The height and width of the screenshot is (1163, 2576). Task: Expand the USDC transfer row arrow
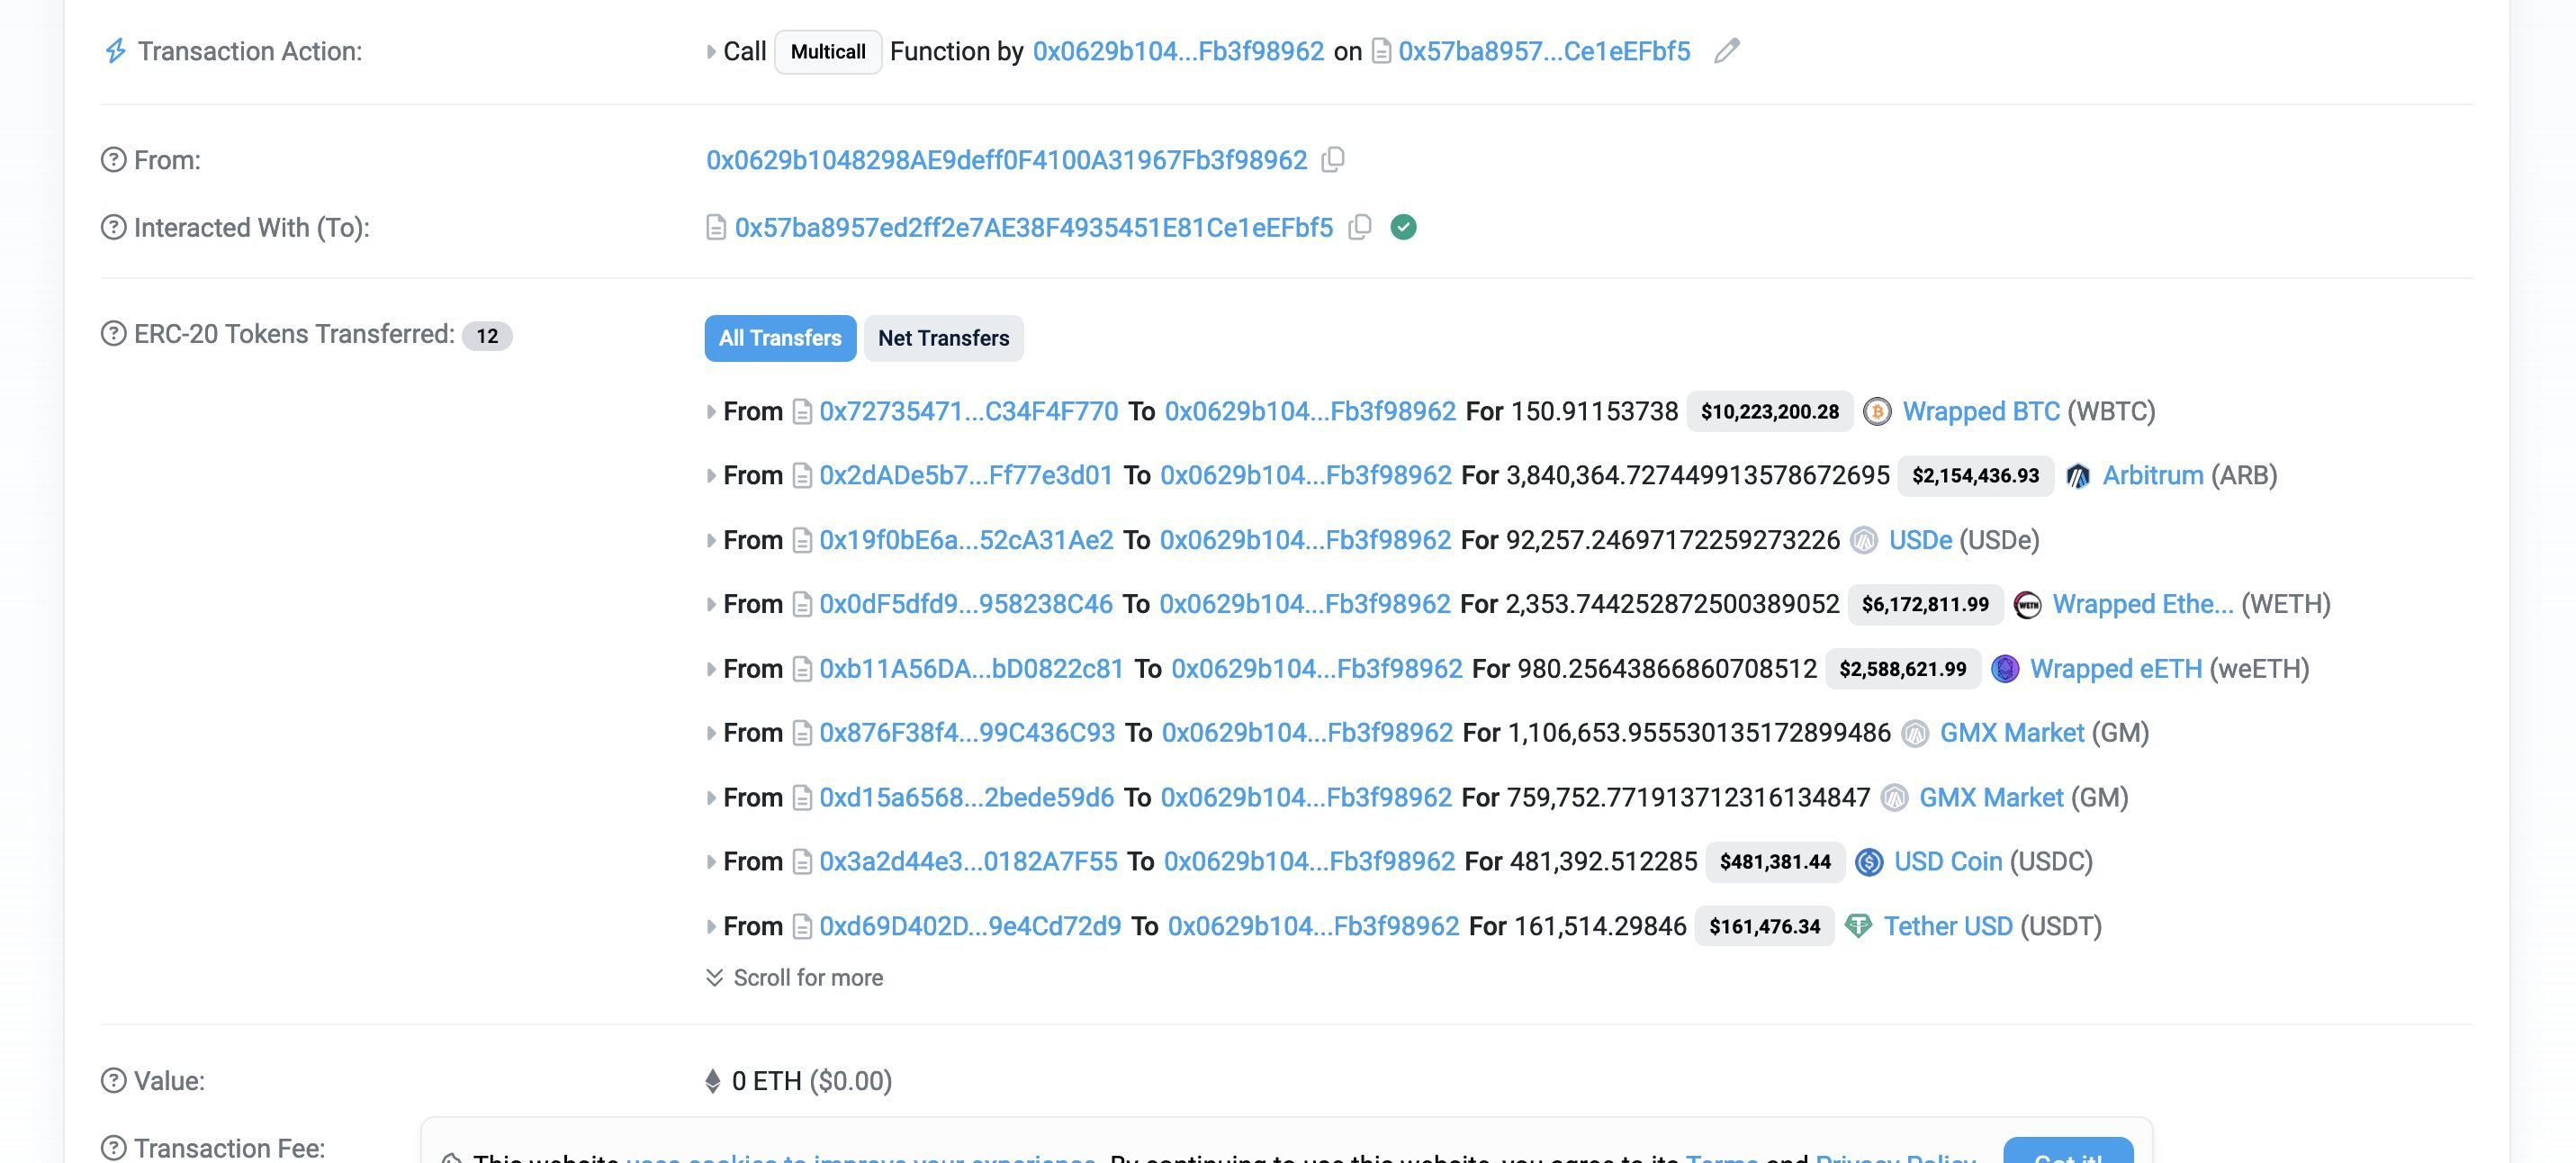[711, 862]
